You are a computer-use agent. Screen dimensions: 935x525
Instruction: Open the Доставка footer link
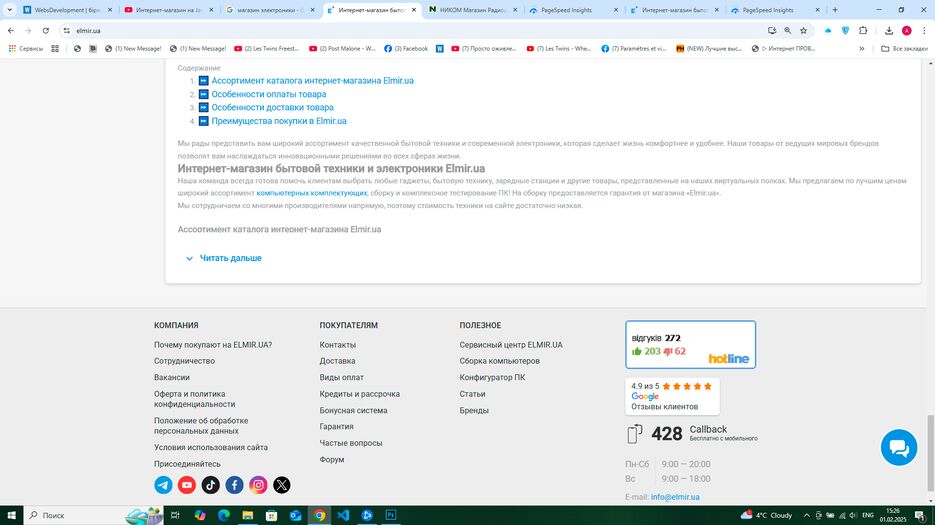[338, 361]
